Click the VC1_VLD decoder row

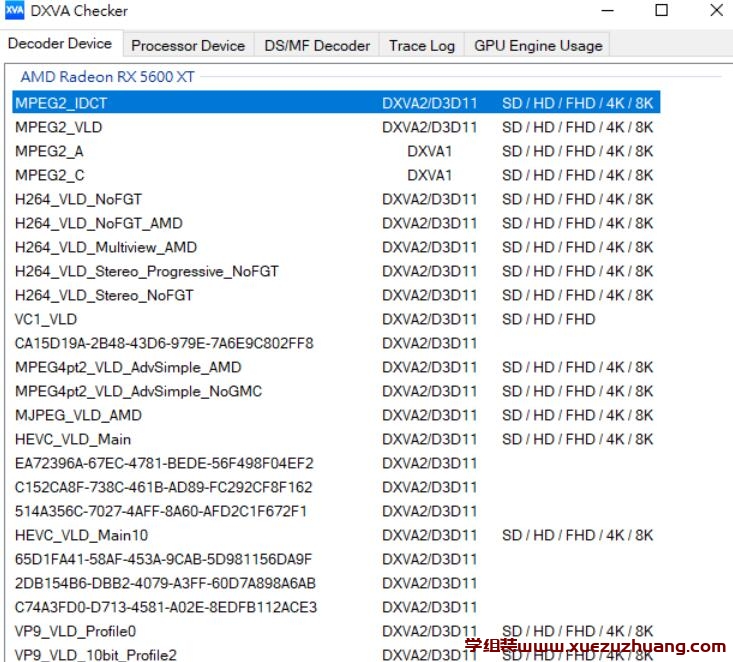pyautogui.click(x=46, y=319)
